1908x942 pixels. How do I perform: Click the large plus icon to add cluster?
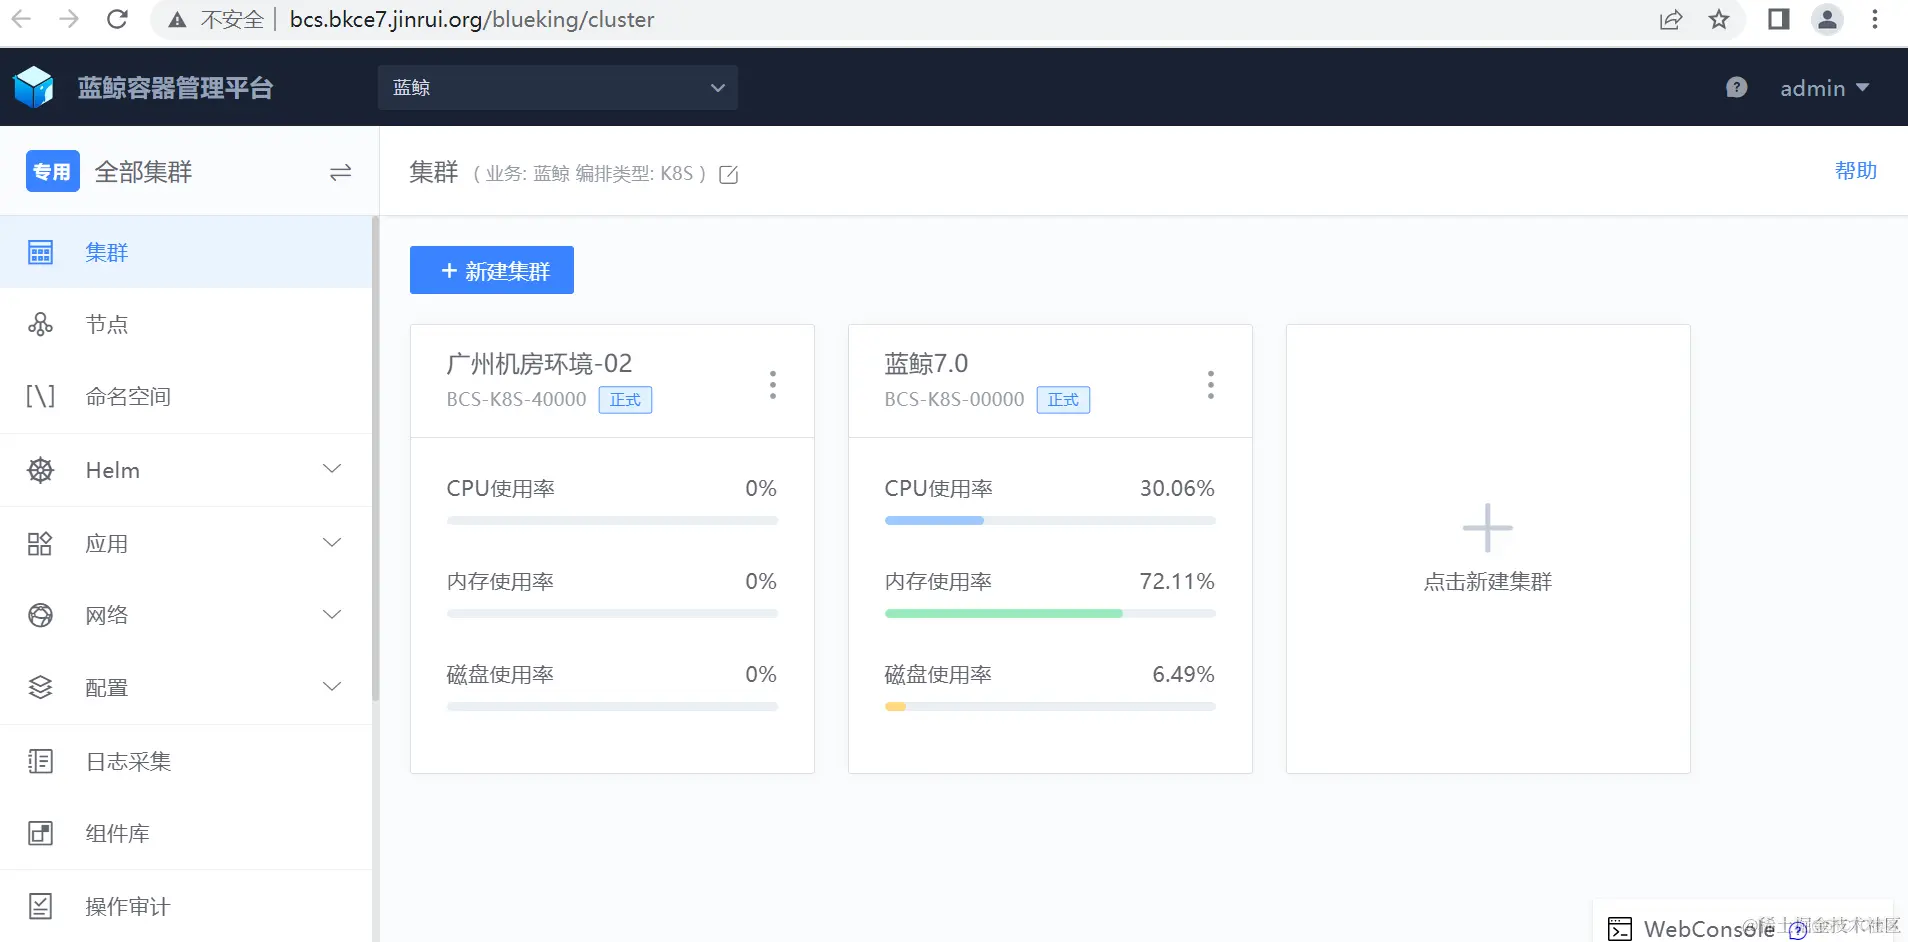1488,528
